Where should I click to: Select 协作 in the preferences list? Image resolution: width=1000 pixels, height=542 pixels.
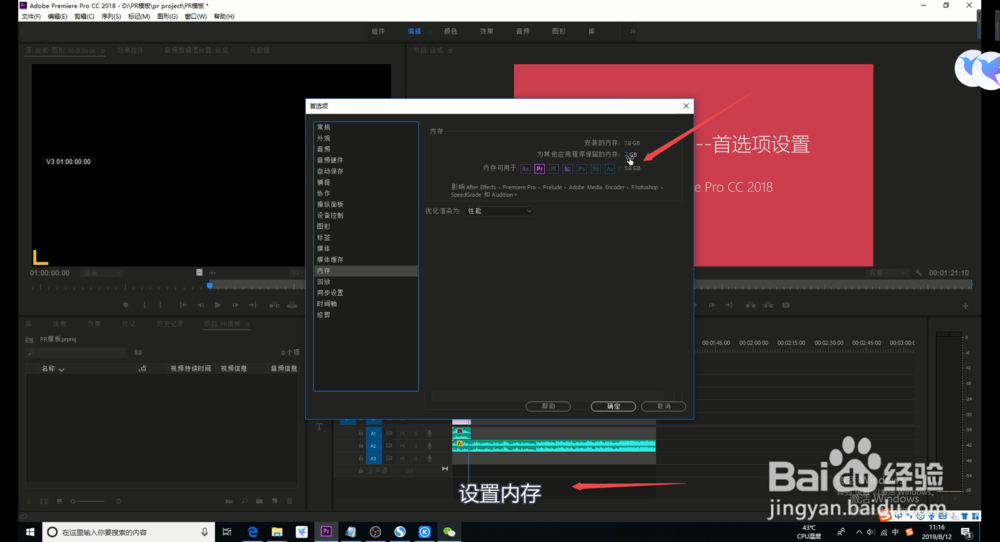[x=324, y=193]
